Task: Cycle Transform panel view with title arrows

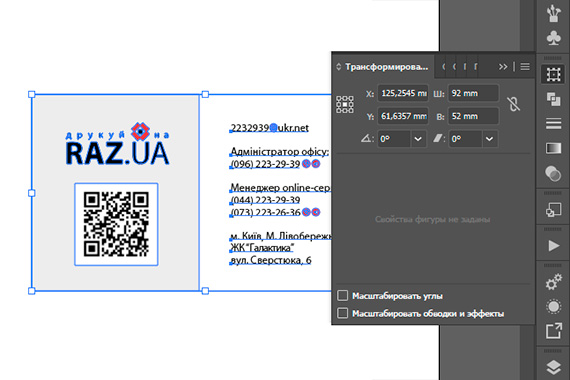Action: tap(338, 67)
